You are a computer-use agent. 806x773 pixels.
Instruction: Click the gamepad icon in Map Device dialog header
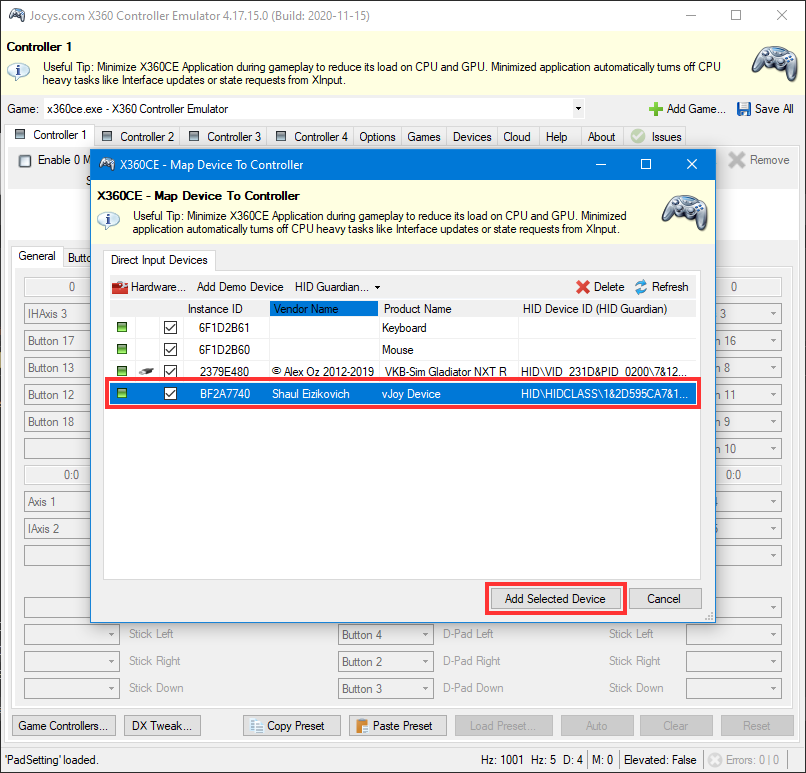685,212
